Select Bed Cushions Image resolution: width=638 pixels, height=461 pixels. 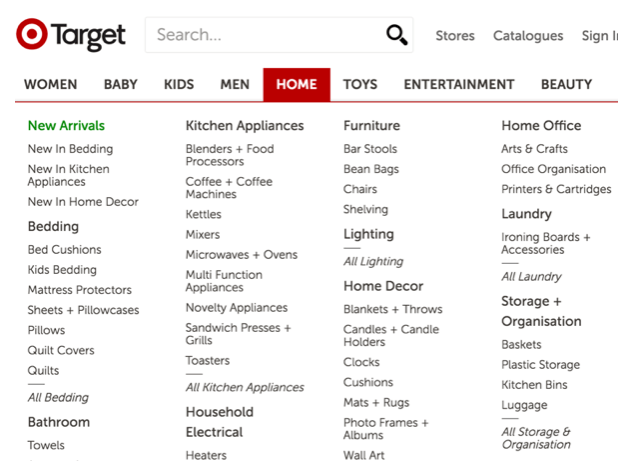[x=65, y=250]
